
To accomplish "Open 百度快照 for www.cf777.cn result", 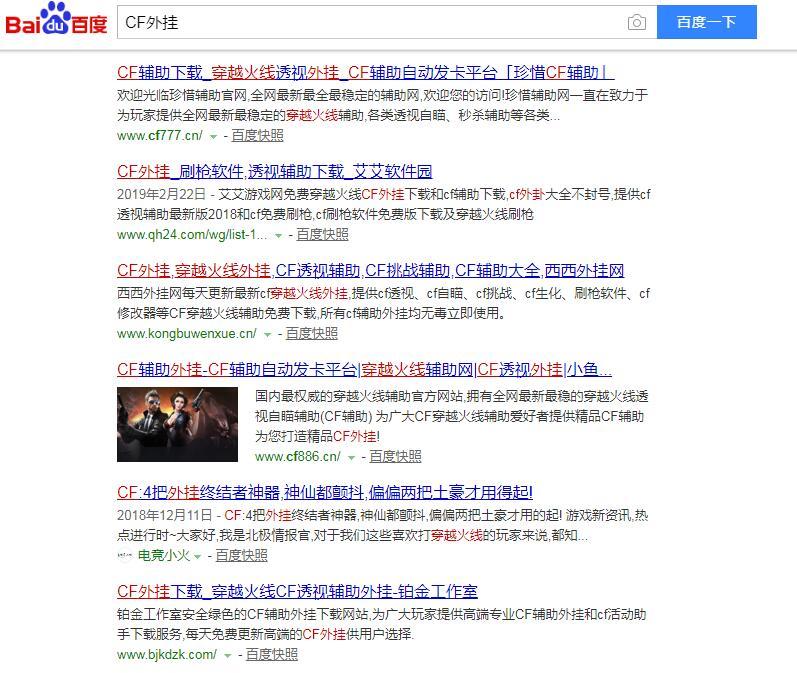I will point(257,136).
